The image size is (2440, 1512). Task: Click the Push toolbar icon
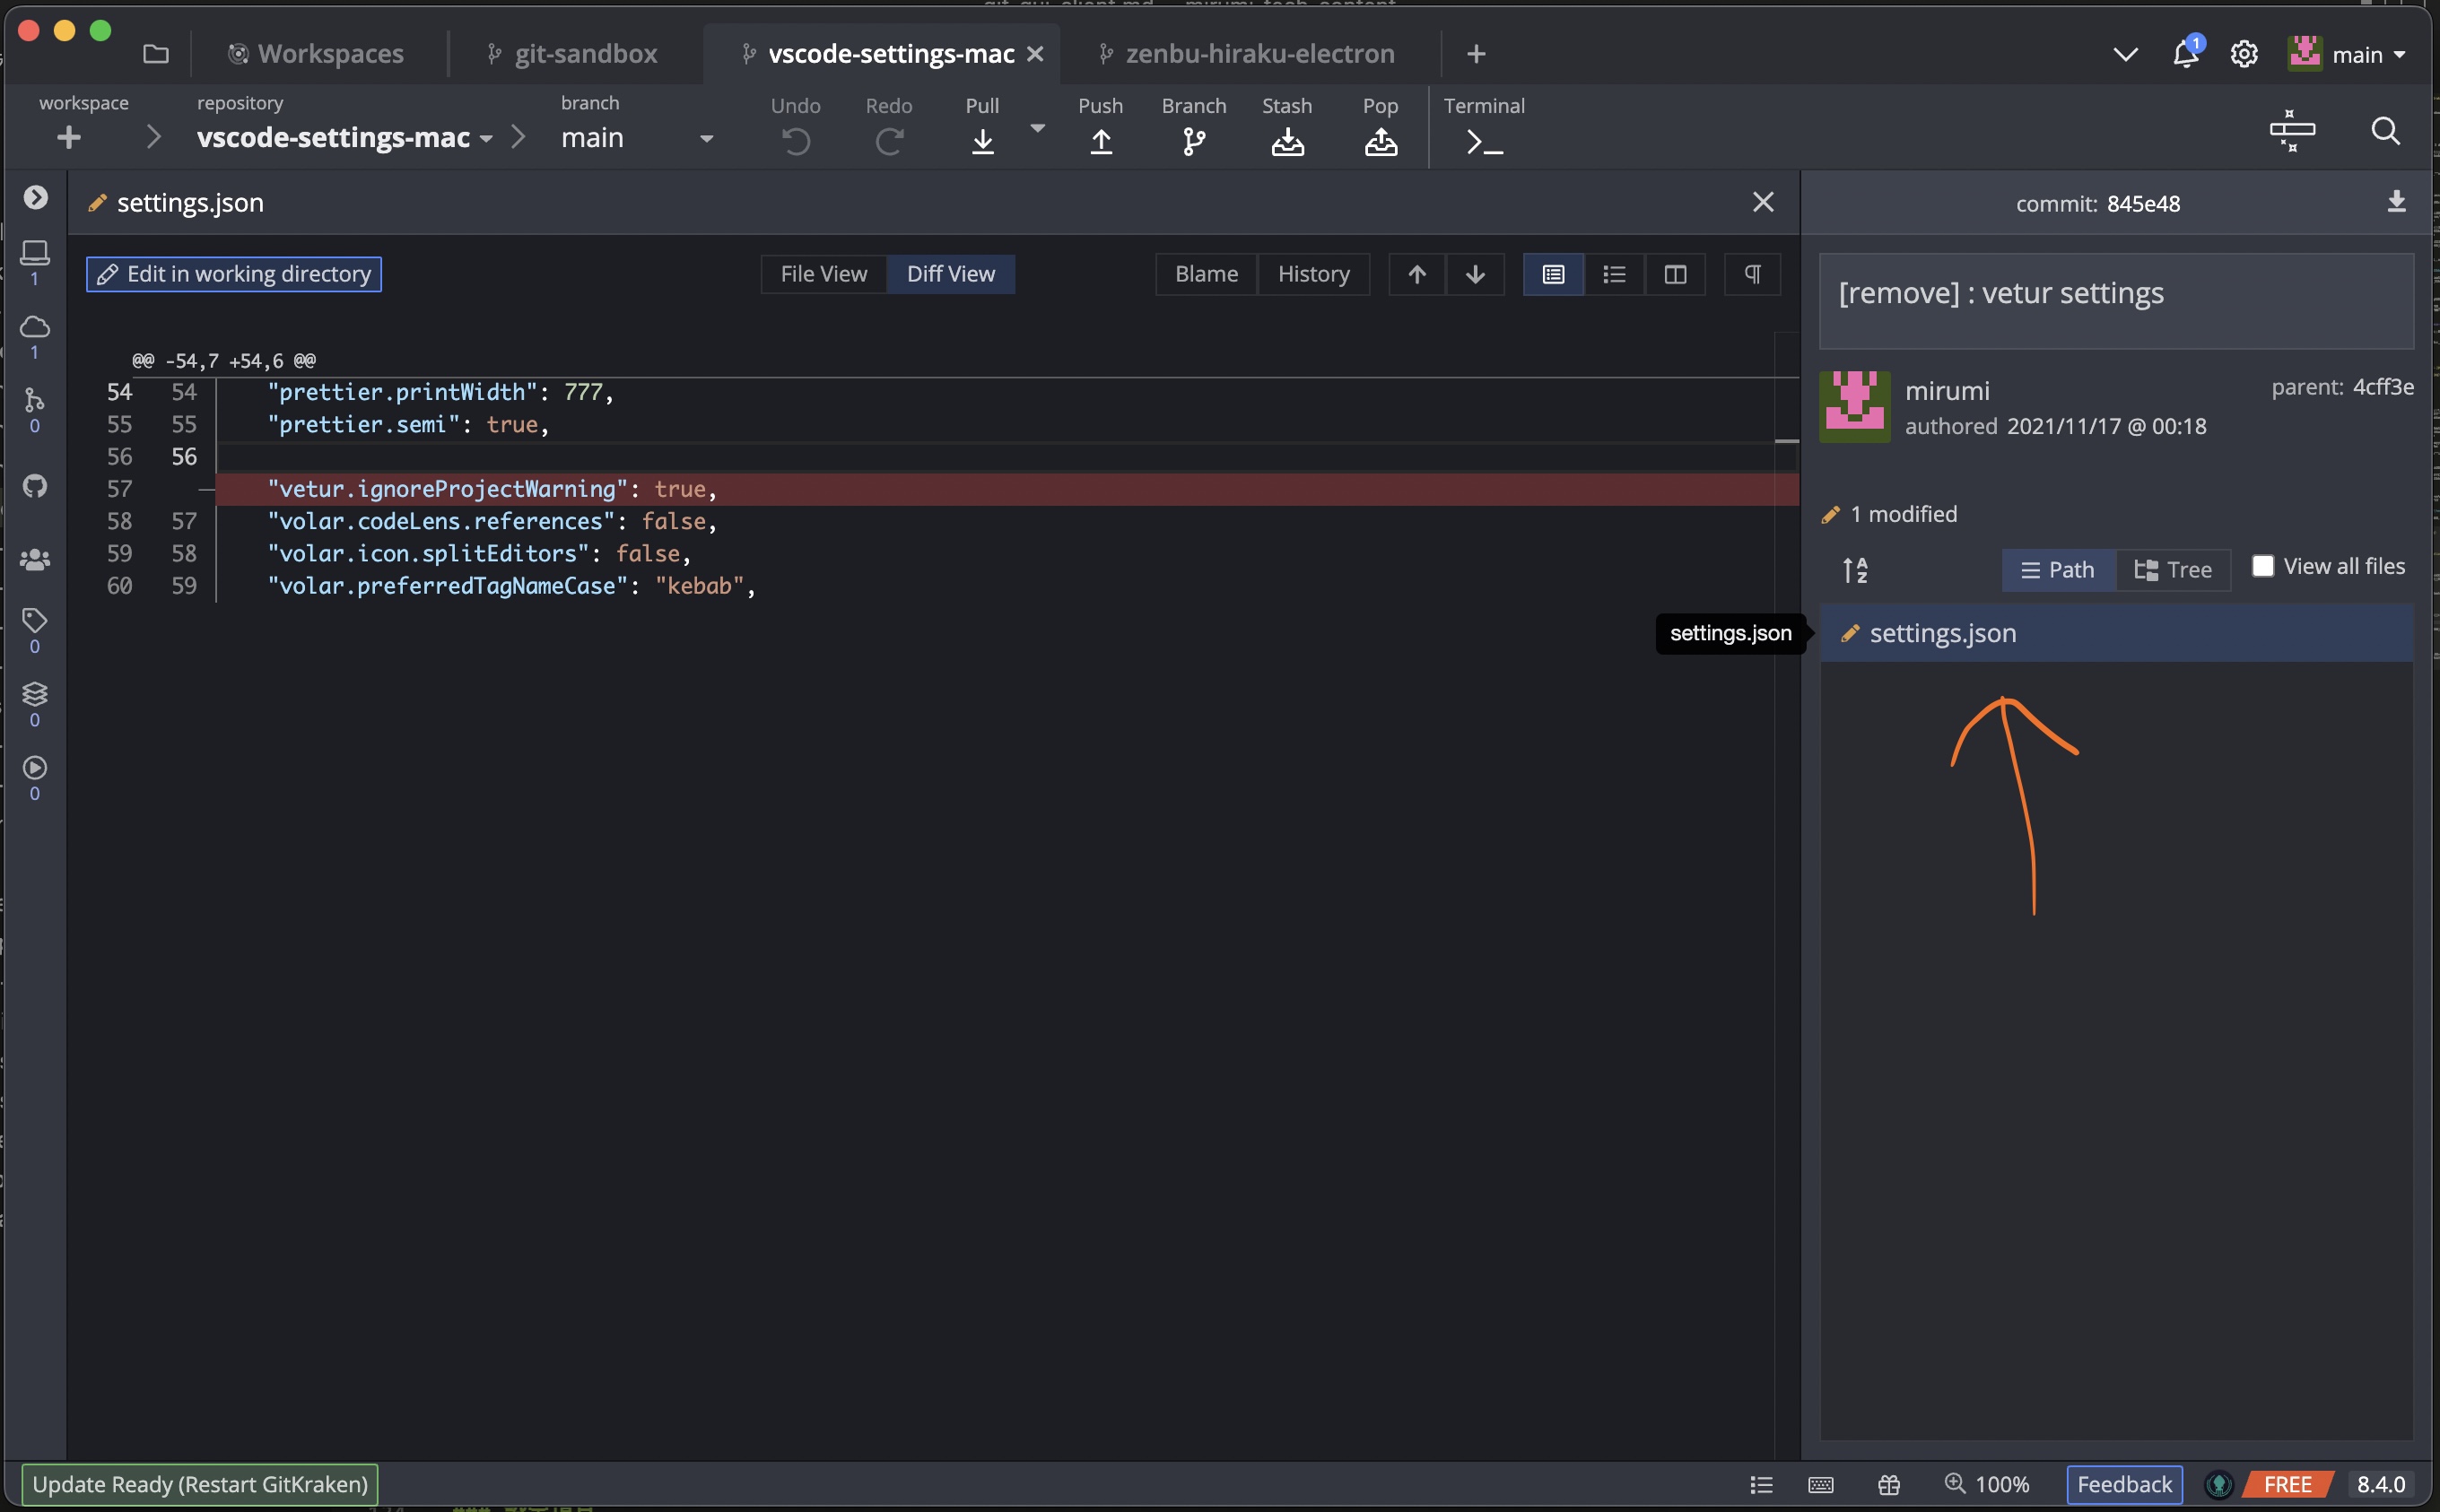point(1100,141)
